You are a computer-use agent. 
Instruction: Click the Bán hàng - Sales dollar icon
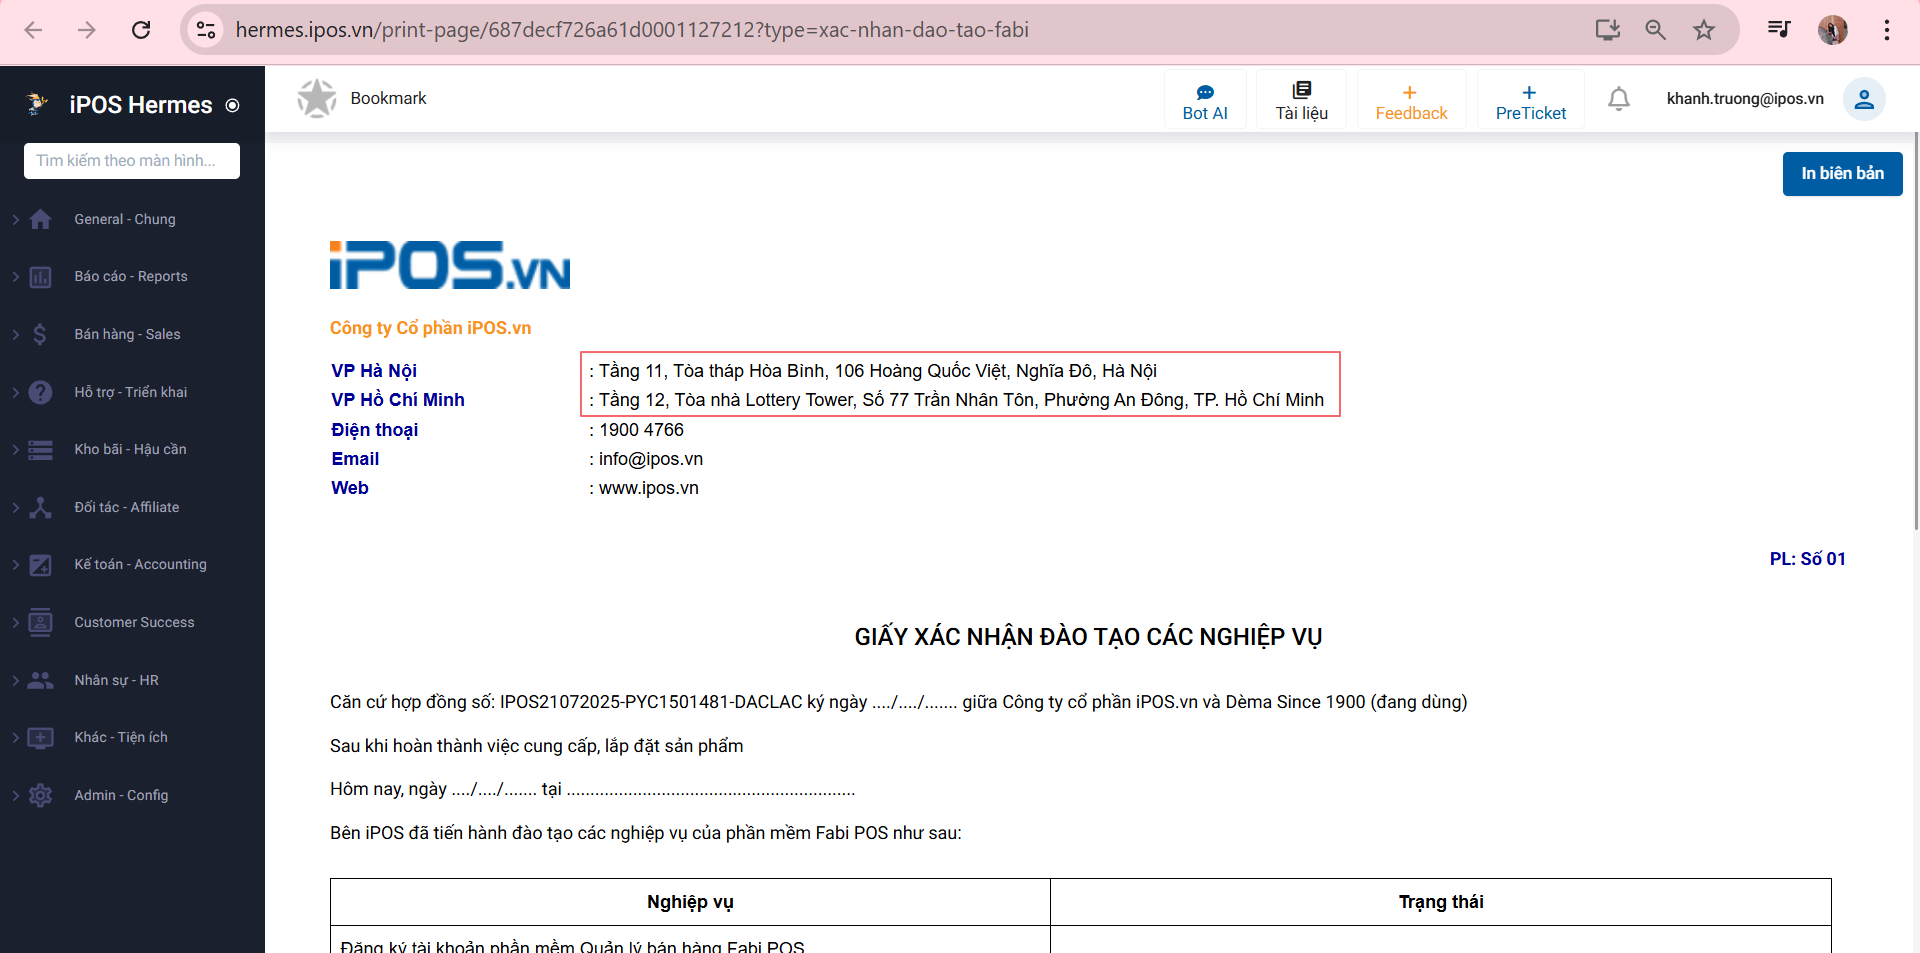pyautogui.click(x=40, y=334)
